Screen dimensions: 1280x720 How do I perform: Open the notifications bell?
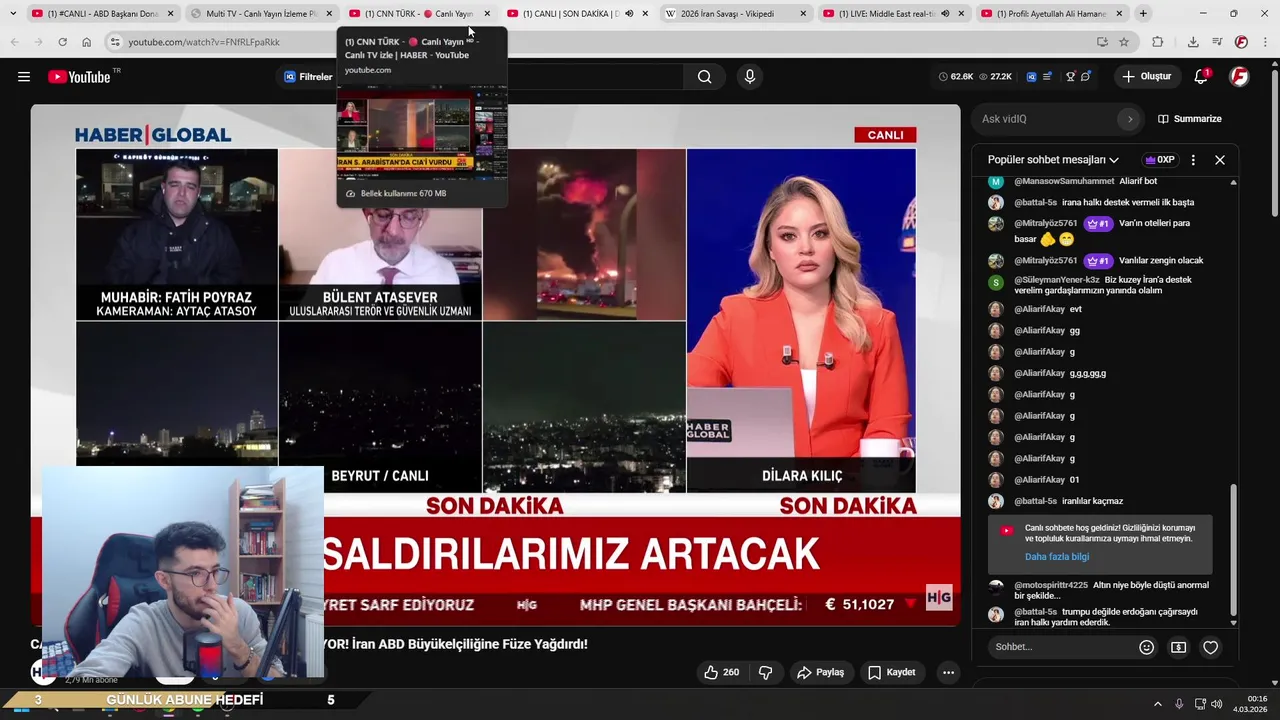click(x=1201, y=77)
